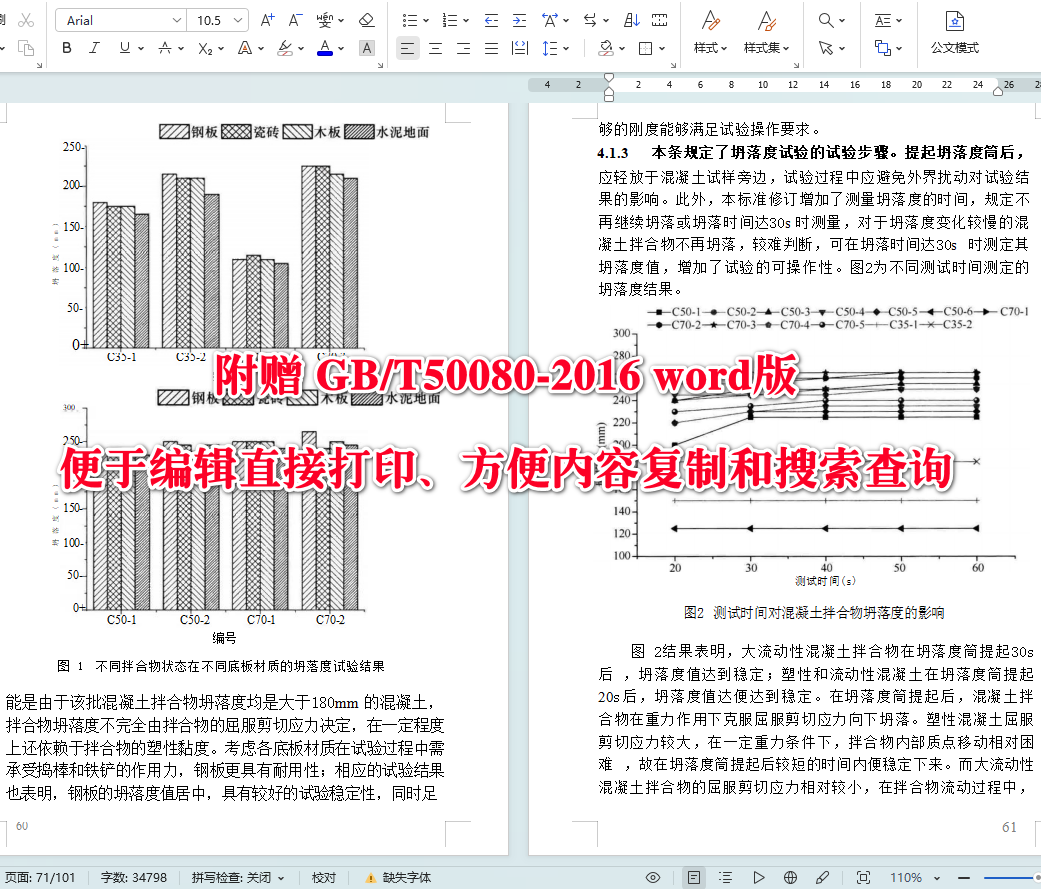Open the font name dropdown showing Arial
The width and height of the screenshot is (1041, 889).
coord(120,19)
